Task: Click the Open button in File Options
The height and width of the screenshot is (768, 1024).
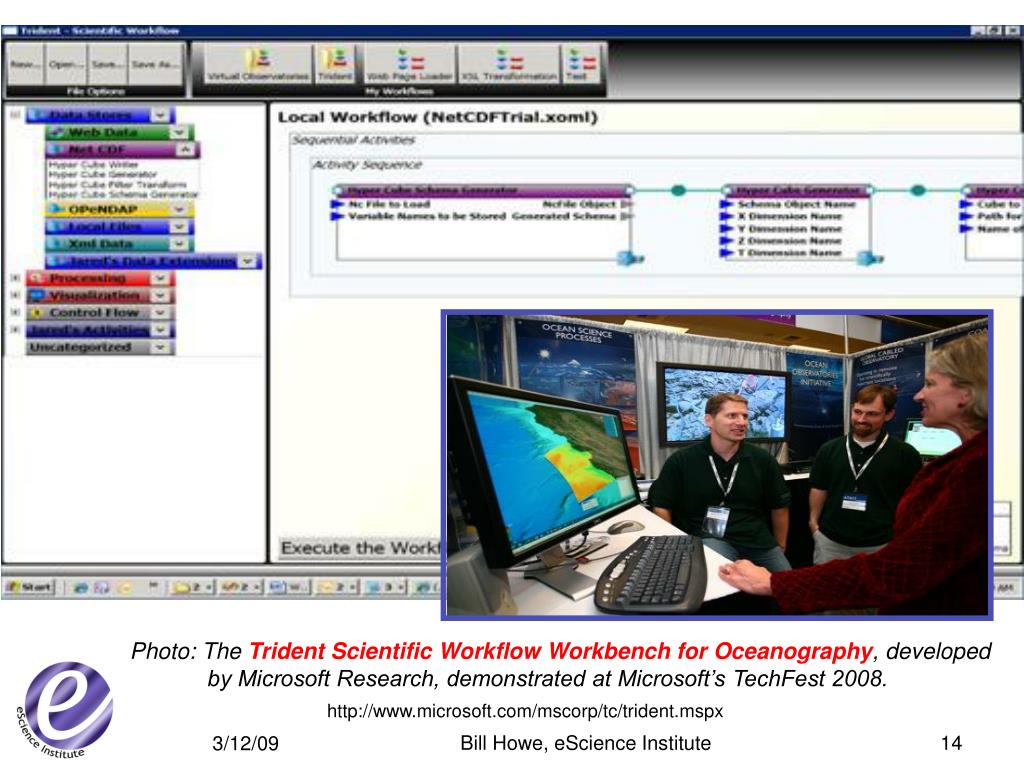Action: (66, 64)
